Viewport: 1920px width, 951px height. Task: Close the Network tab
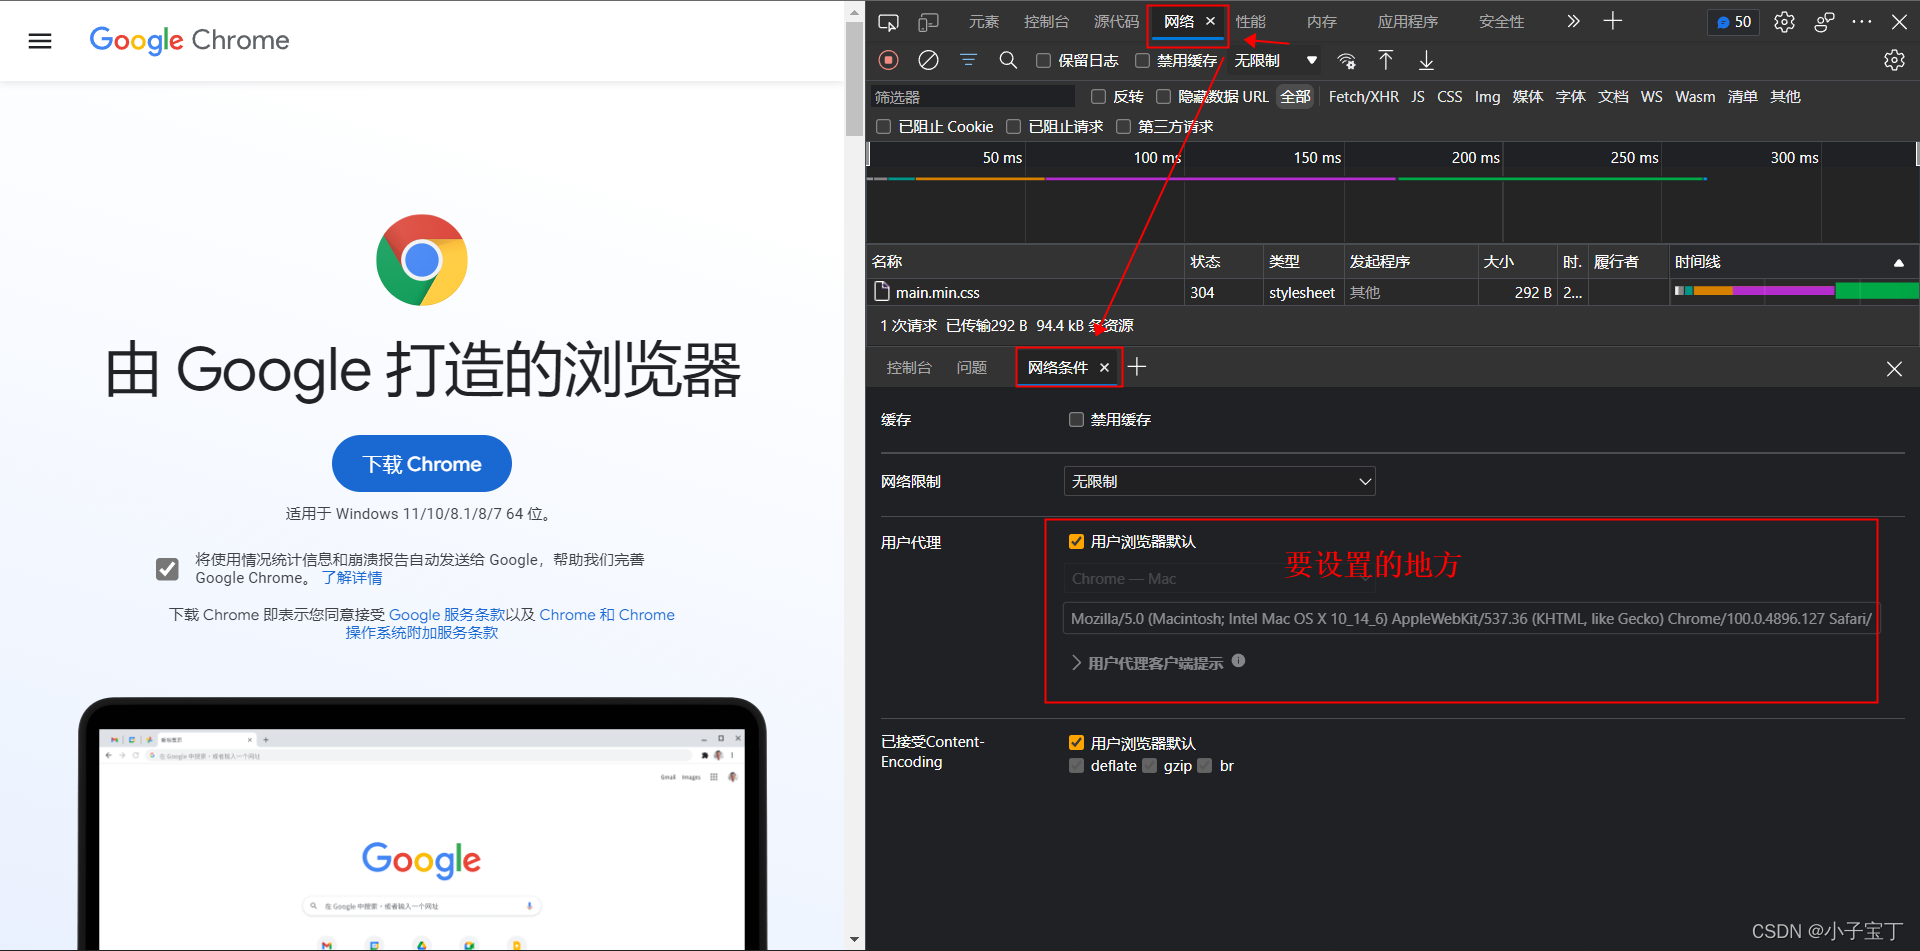click(1210, 21)
